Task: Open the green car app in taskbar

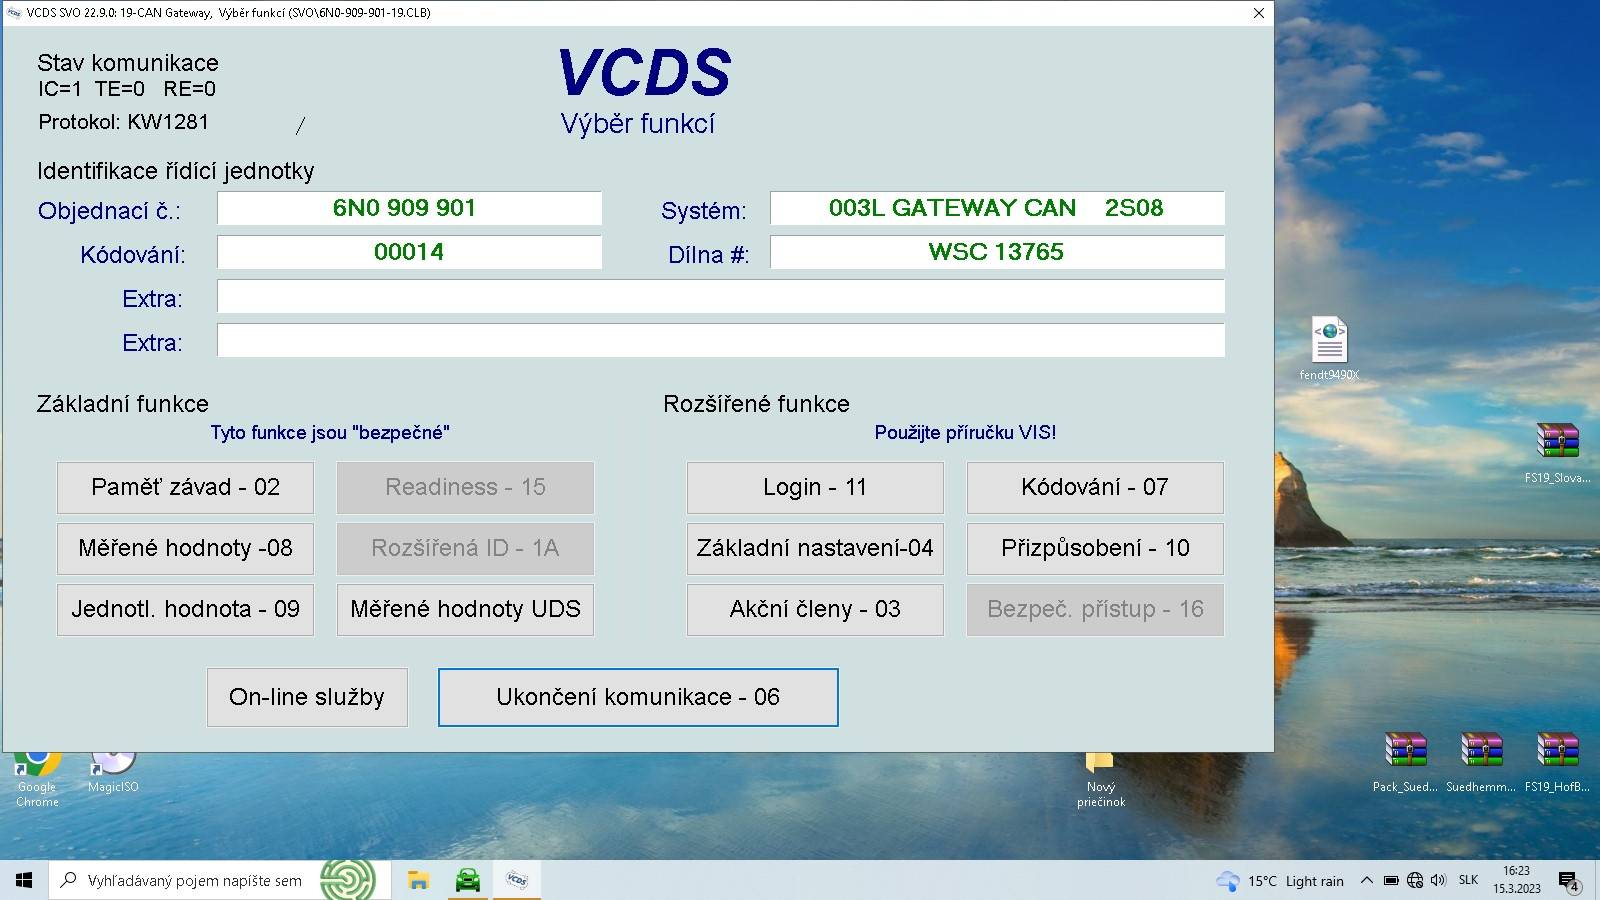Action: 467,880
